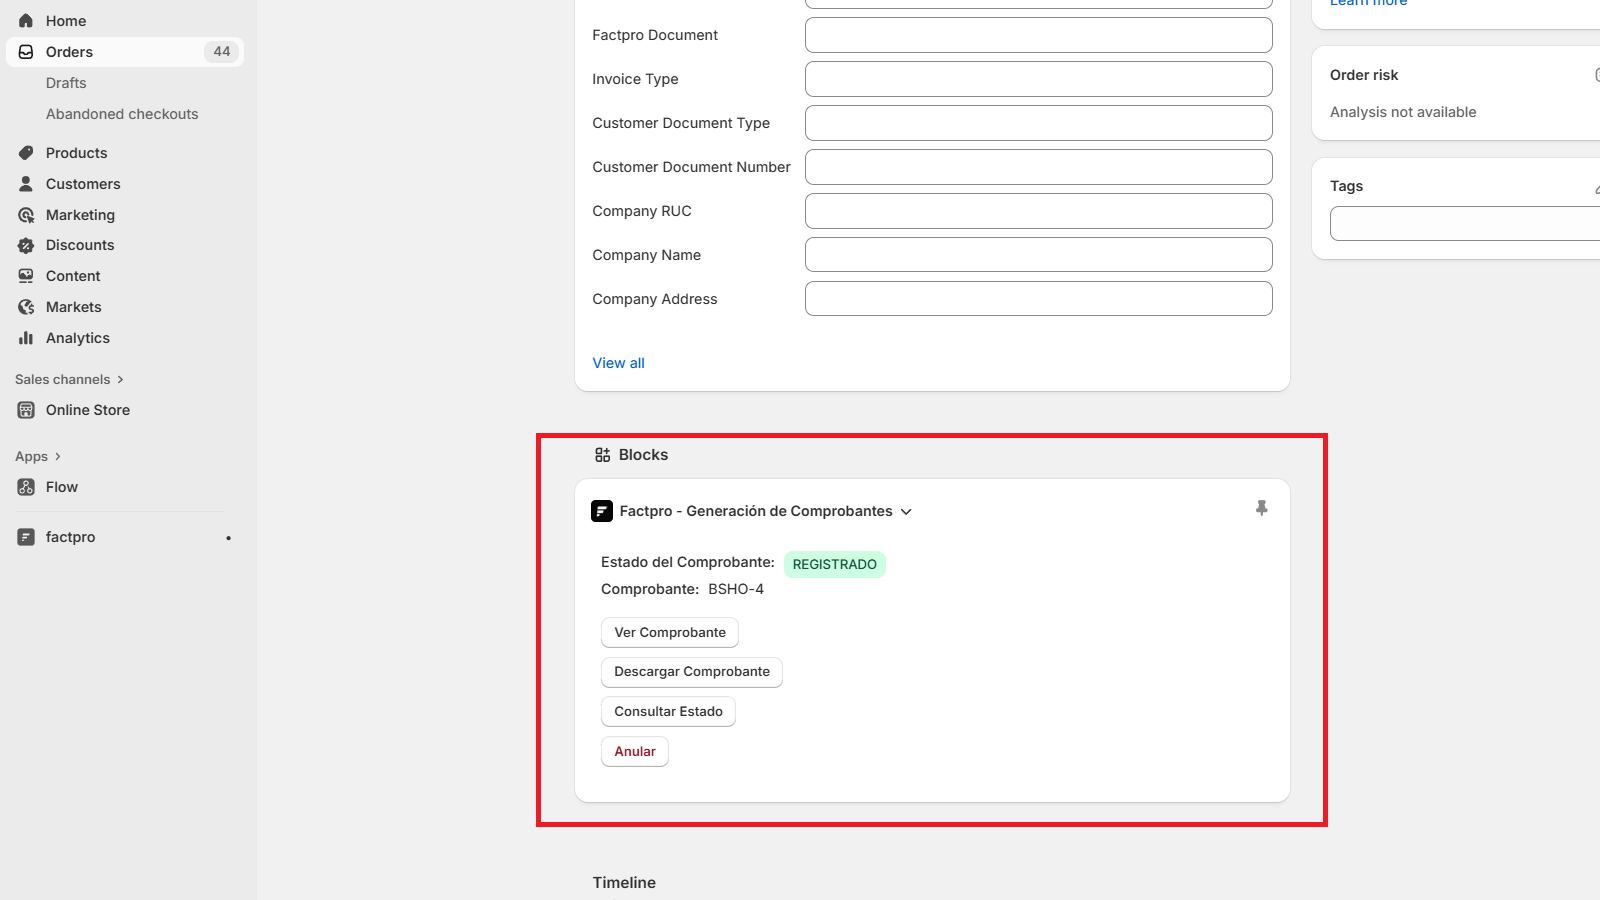Viewport: 1600px width, 900px height.
Task: Click the Flow app icon
Action: point(26,487)
